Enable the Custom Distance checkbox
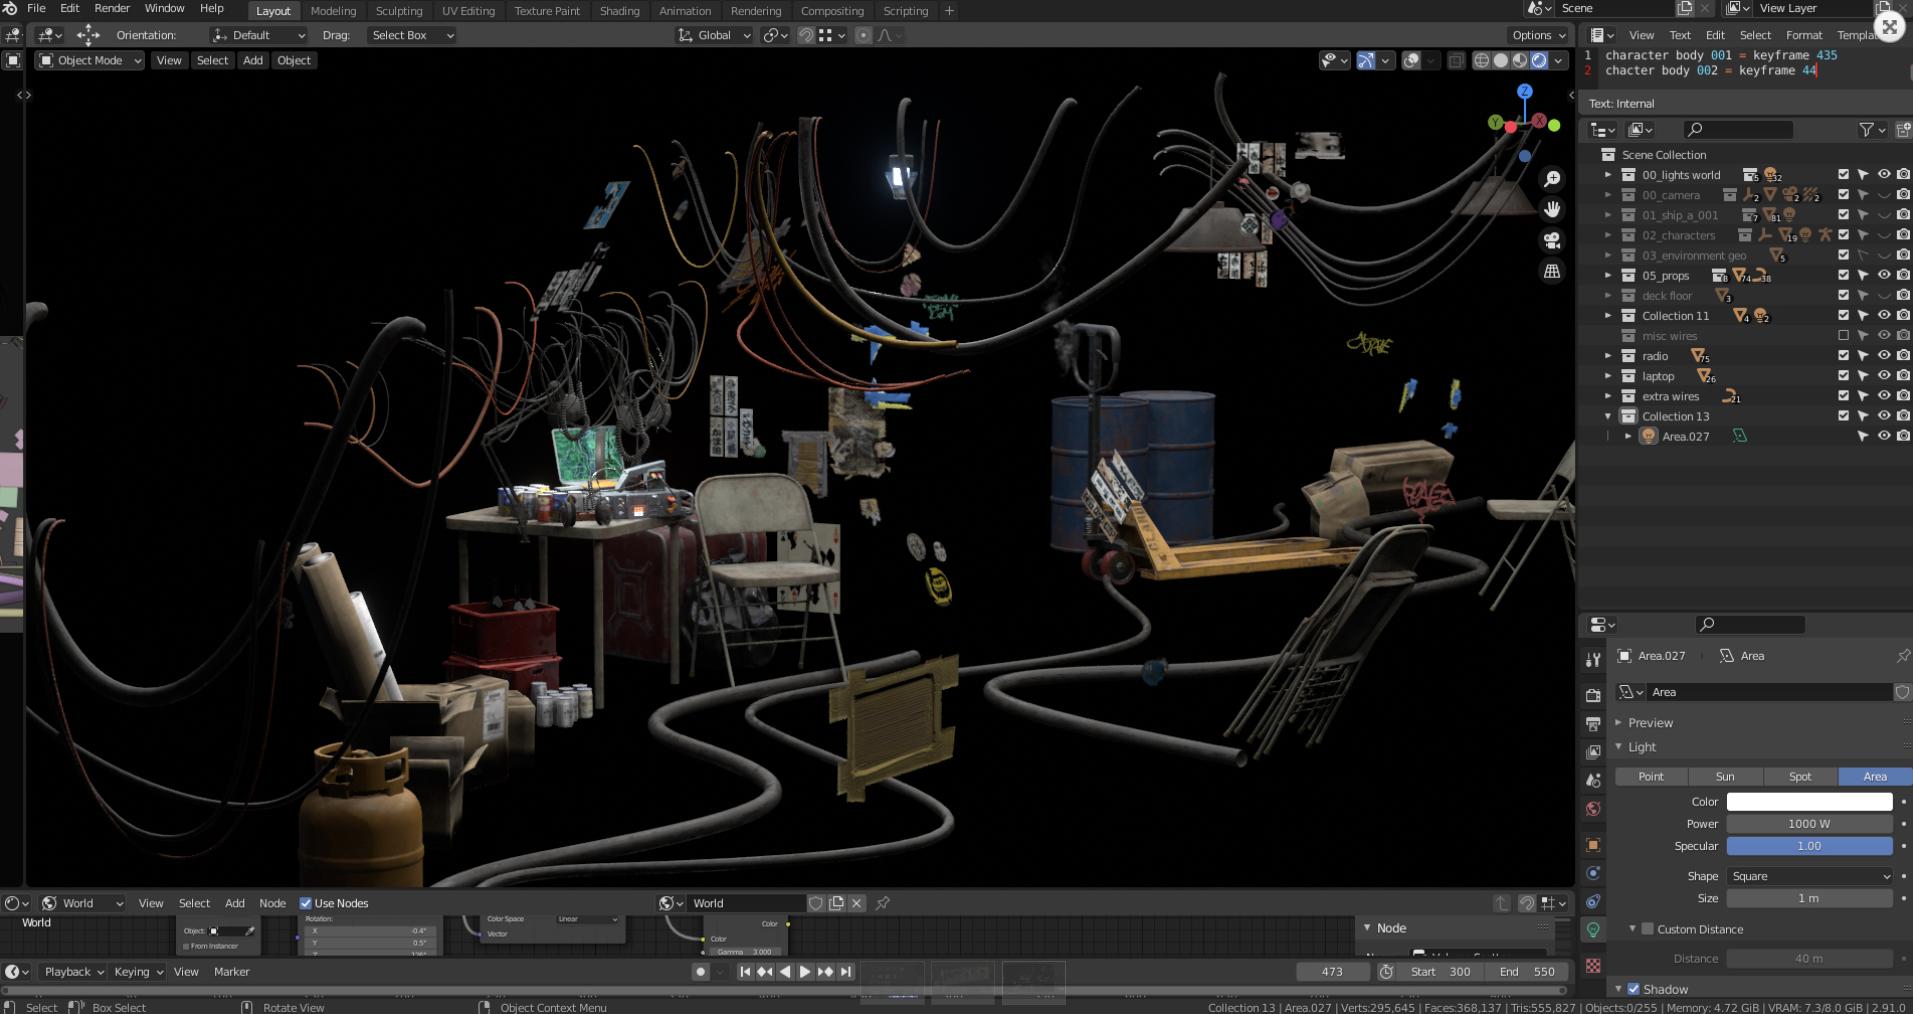The width and height of the screenshot is (1913, 1014). coord(1647,929)
